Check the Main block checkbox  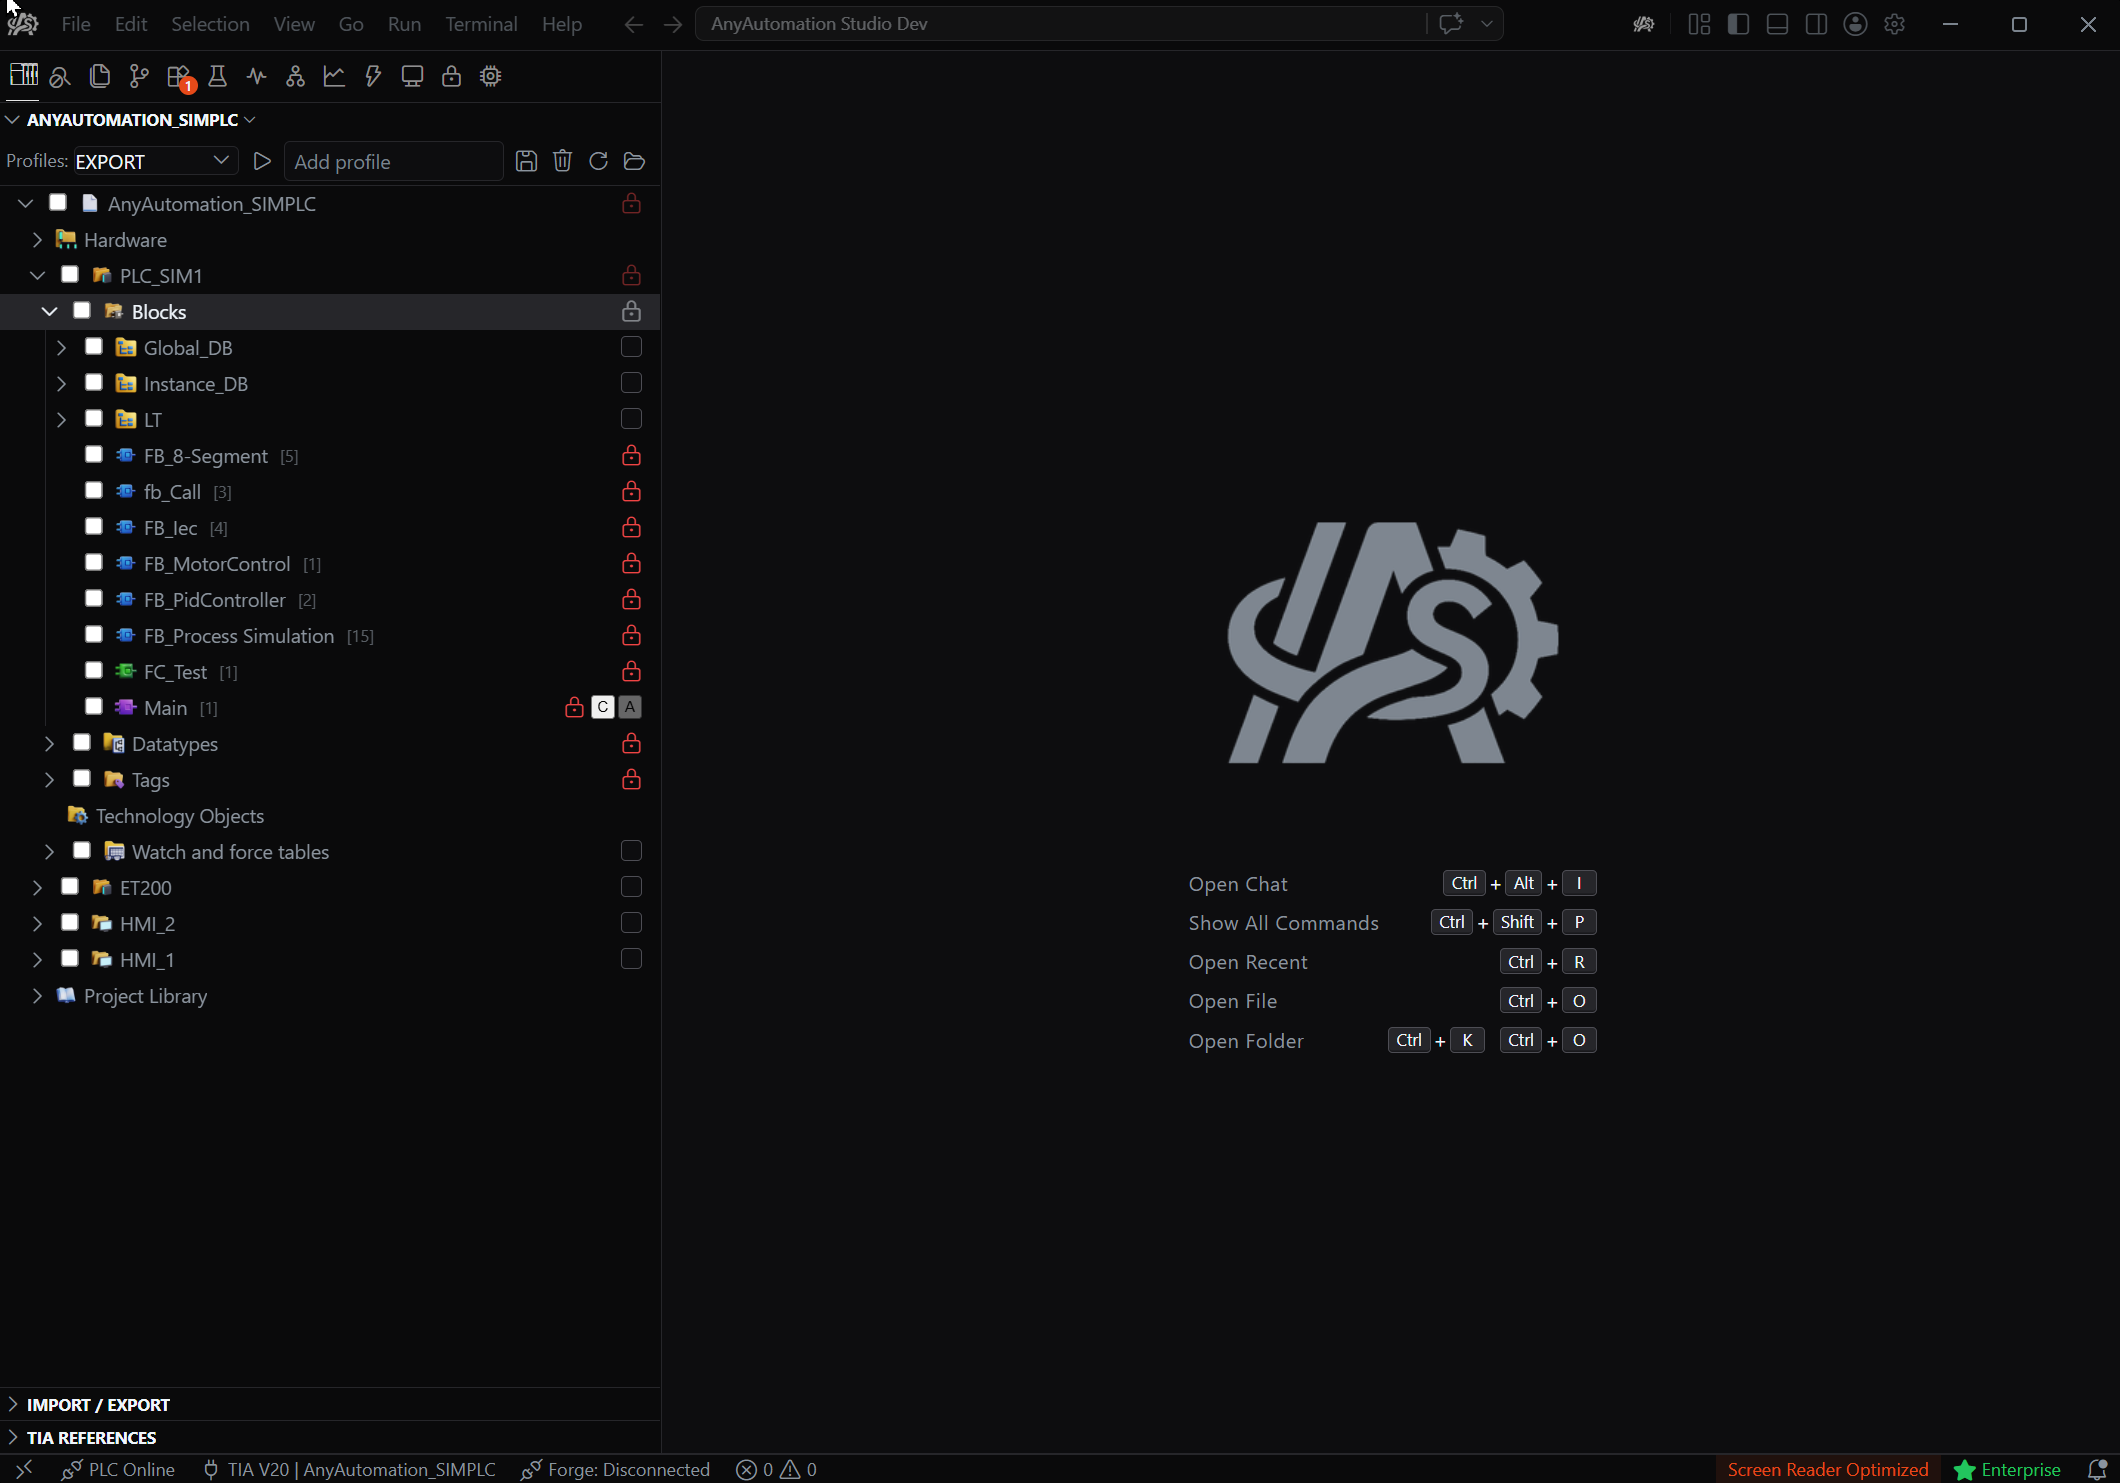coord(94,707)
